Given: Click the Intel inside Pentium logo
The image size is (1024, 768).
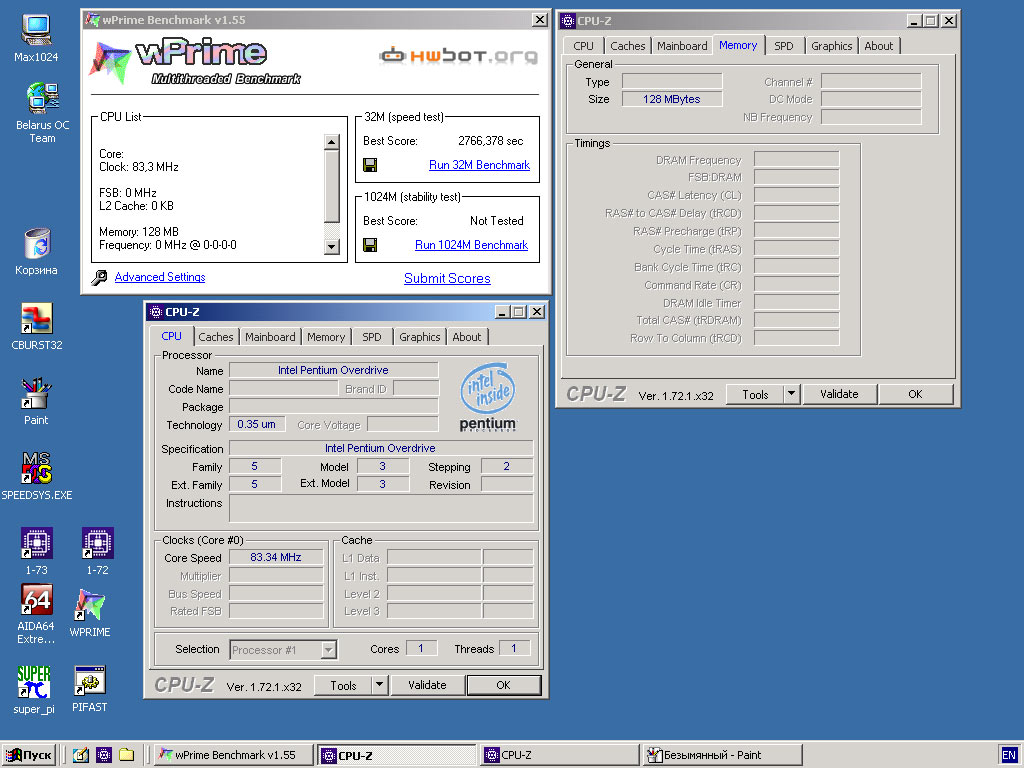Looking at the screenshot, I should [x=488, y=397].
